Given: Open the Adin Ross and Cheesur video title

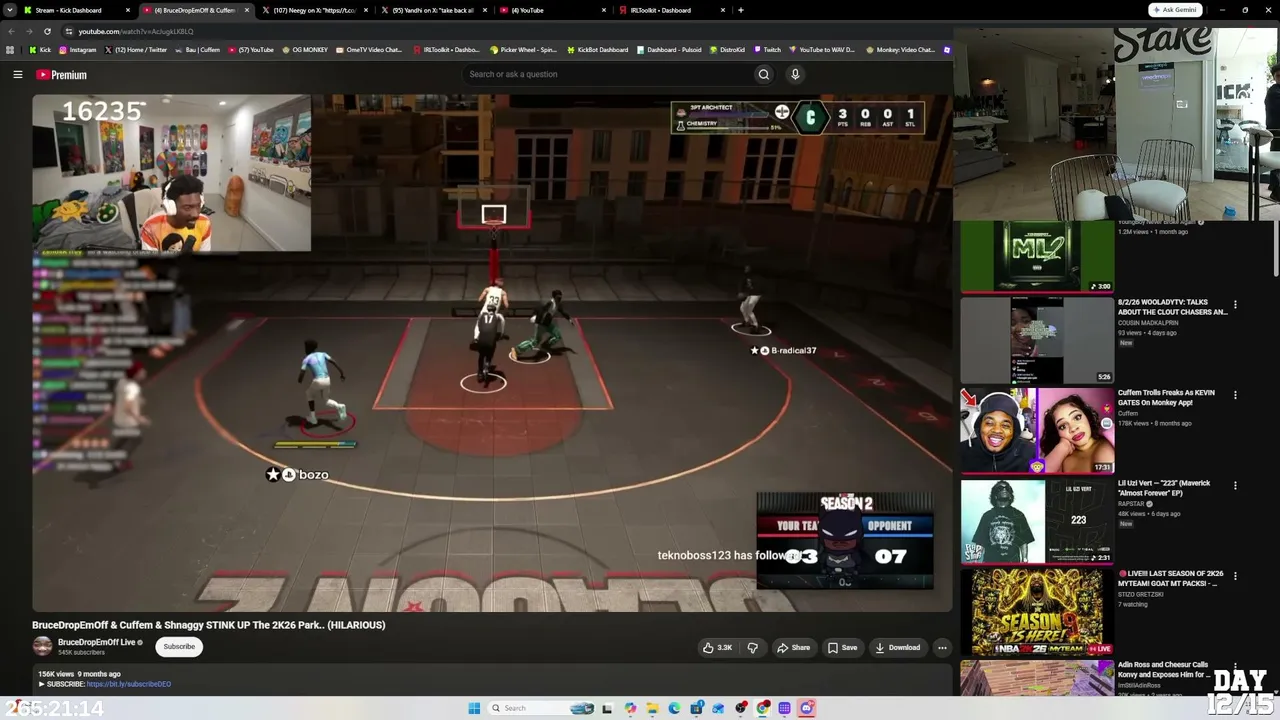Looking at the screenshot, I should (x=1164, y=669).
